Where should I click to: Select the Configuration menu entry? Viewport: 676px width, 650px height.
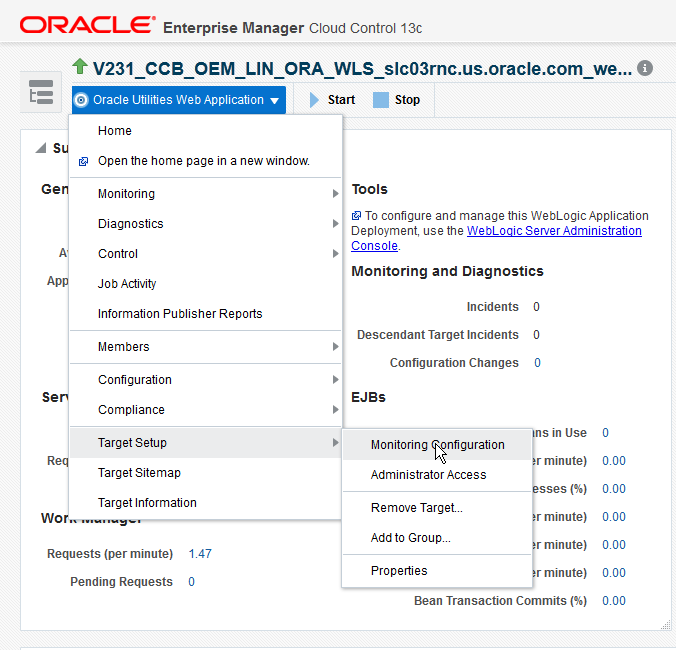[205, 379]
